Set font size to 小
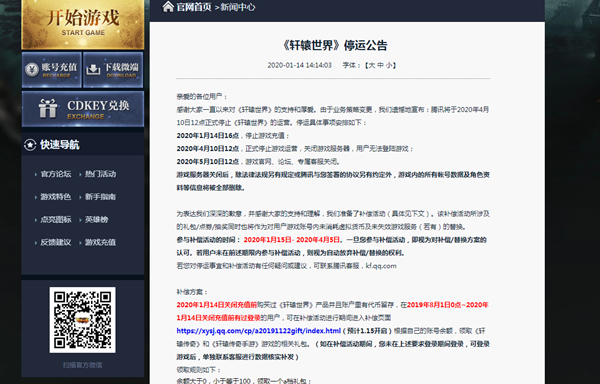Image resolution: width=600 pixels, height=384 pixels. tap(389, 65)
